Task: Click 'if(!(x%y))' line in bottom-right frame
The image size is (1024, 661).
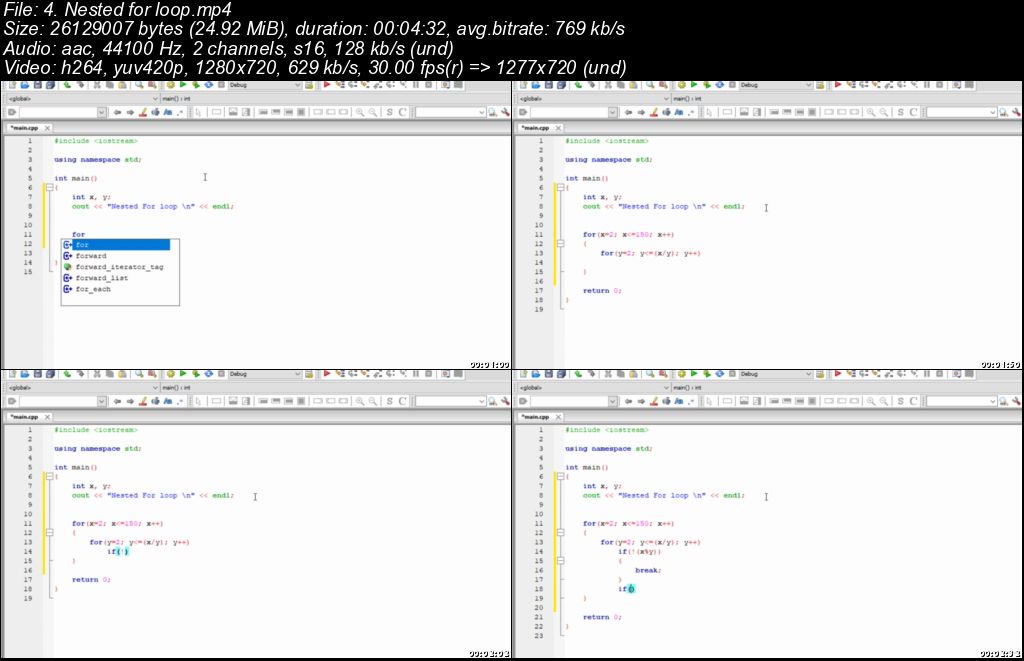Action: [x=639, y=551]
